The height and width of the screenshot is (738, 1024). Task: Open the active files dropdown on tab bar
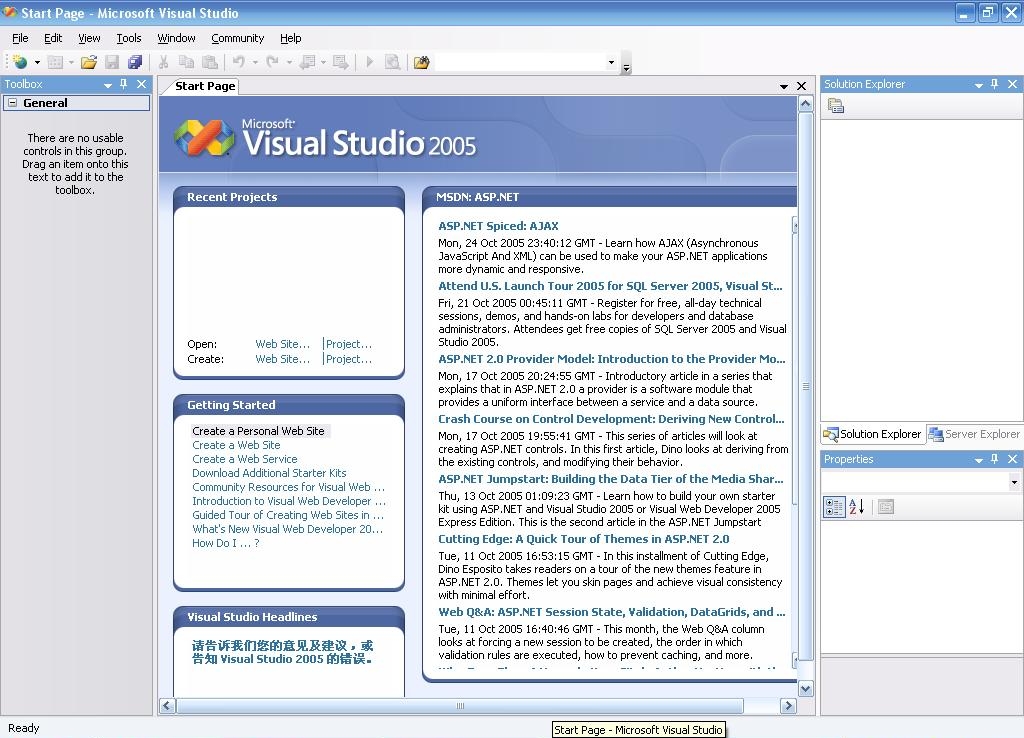784,86
